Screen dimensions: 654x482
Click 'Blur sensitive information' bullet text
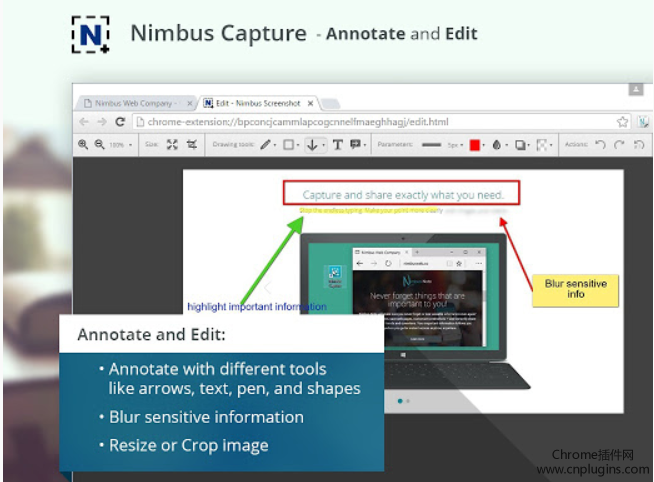(206, 417)
